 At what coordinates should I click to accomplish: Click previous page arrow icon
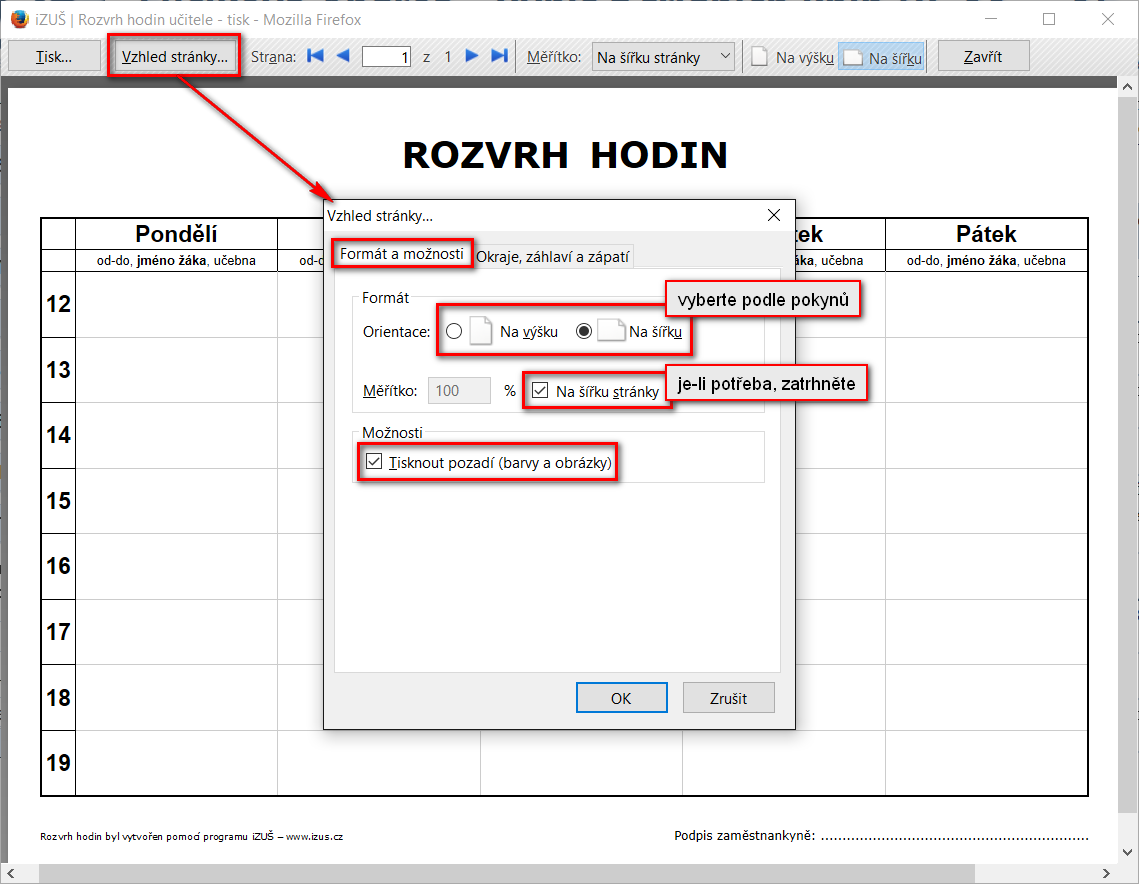[342, 57]
